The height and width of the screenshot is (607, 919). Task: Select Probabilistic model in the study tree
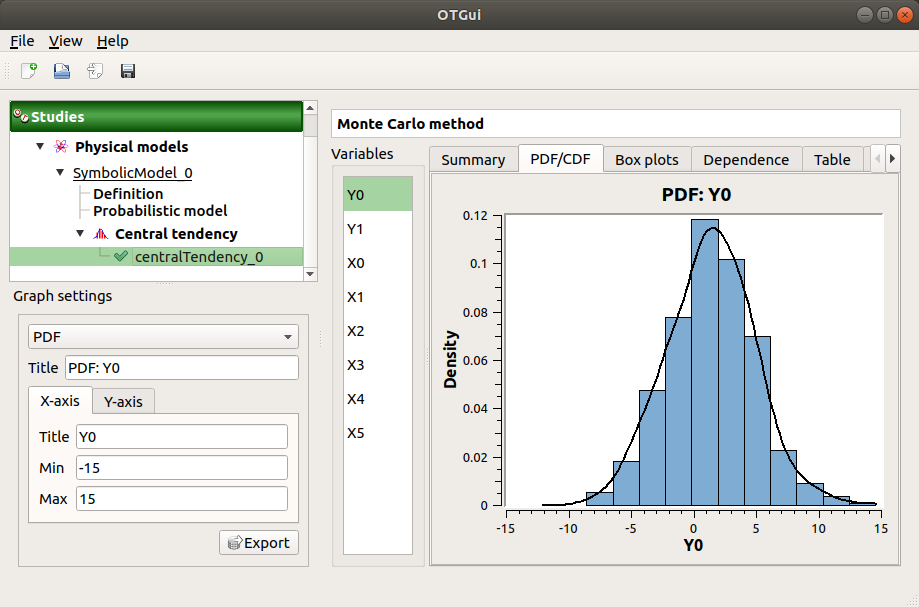tap(160, 211)
